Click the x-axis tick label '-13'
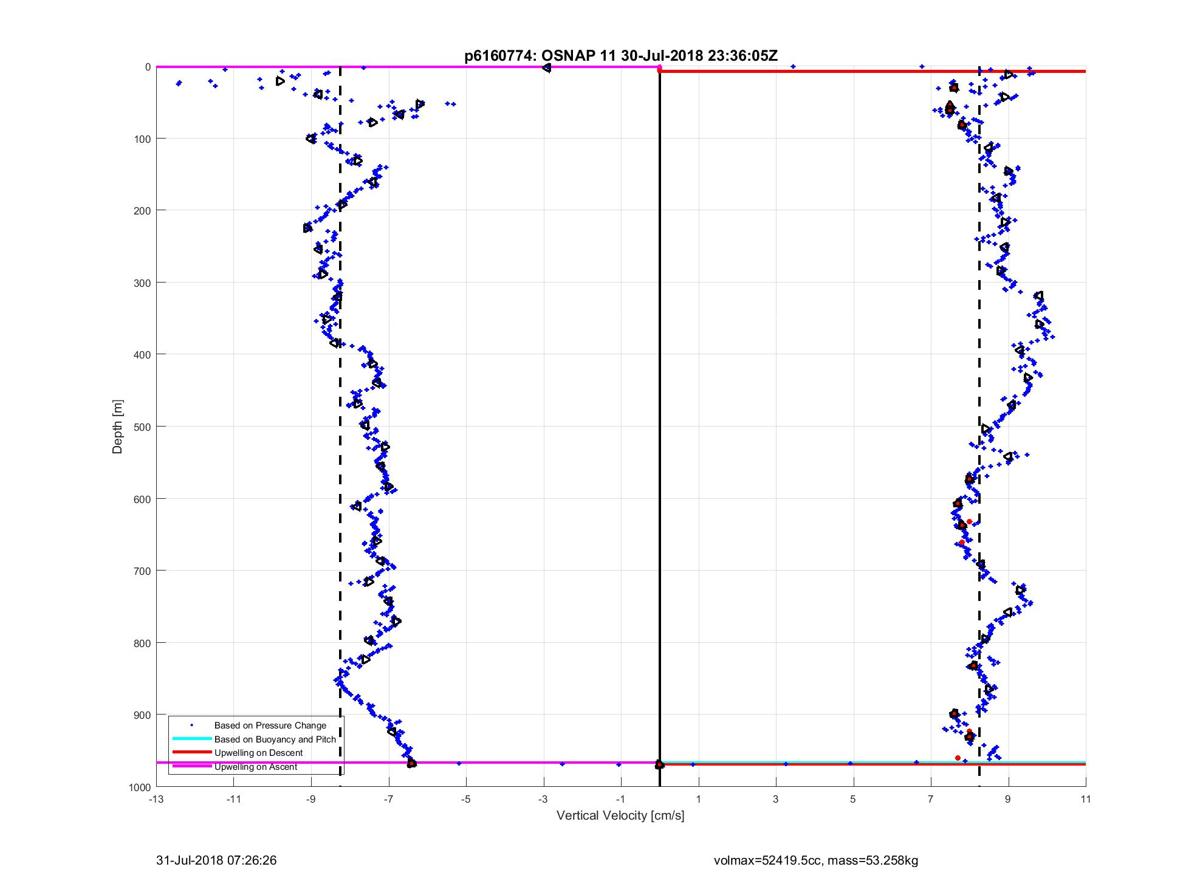The image size is (1200, 885). click(155, 799)
